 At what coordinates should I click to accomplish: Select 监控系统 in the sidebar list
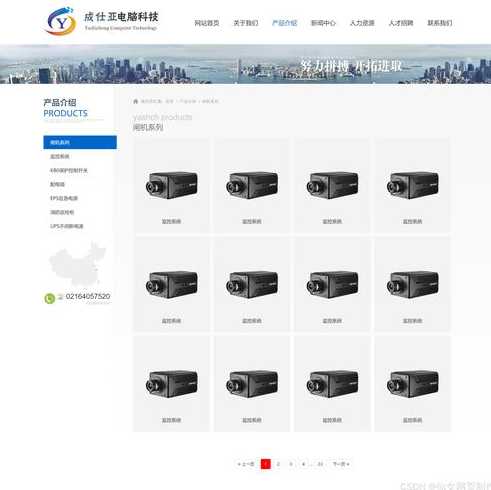[x=60, y=156]
